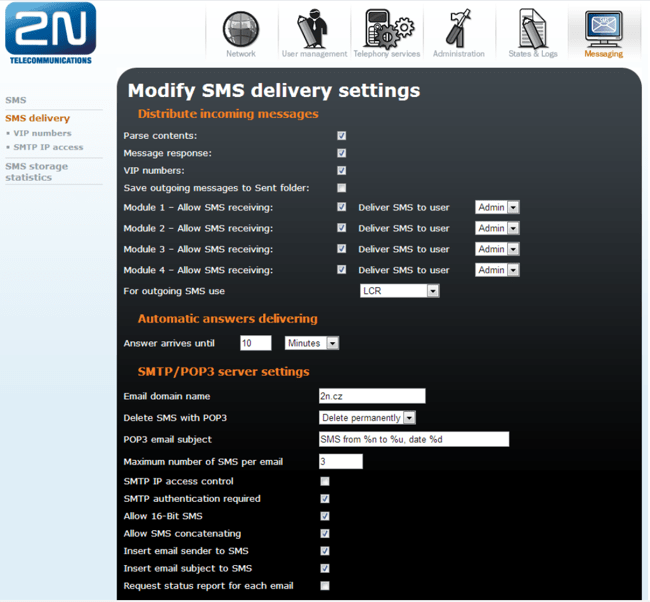Viewport: 650px width, 602px height.
Task: Click Maximum number of SMS per email field
Action: point(341,461)
